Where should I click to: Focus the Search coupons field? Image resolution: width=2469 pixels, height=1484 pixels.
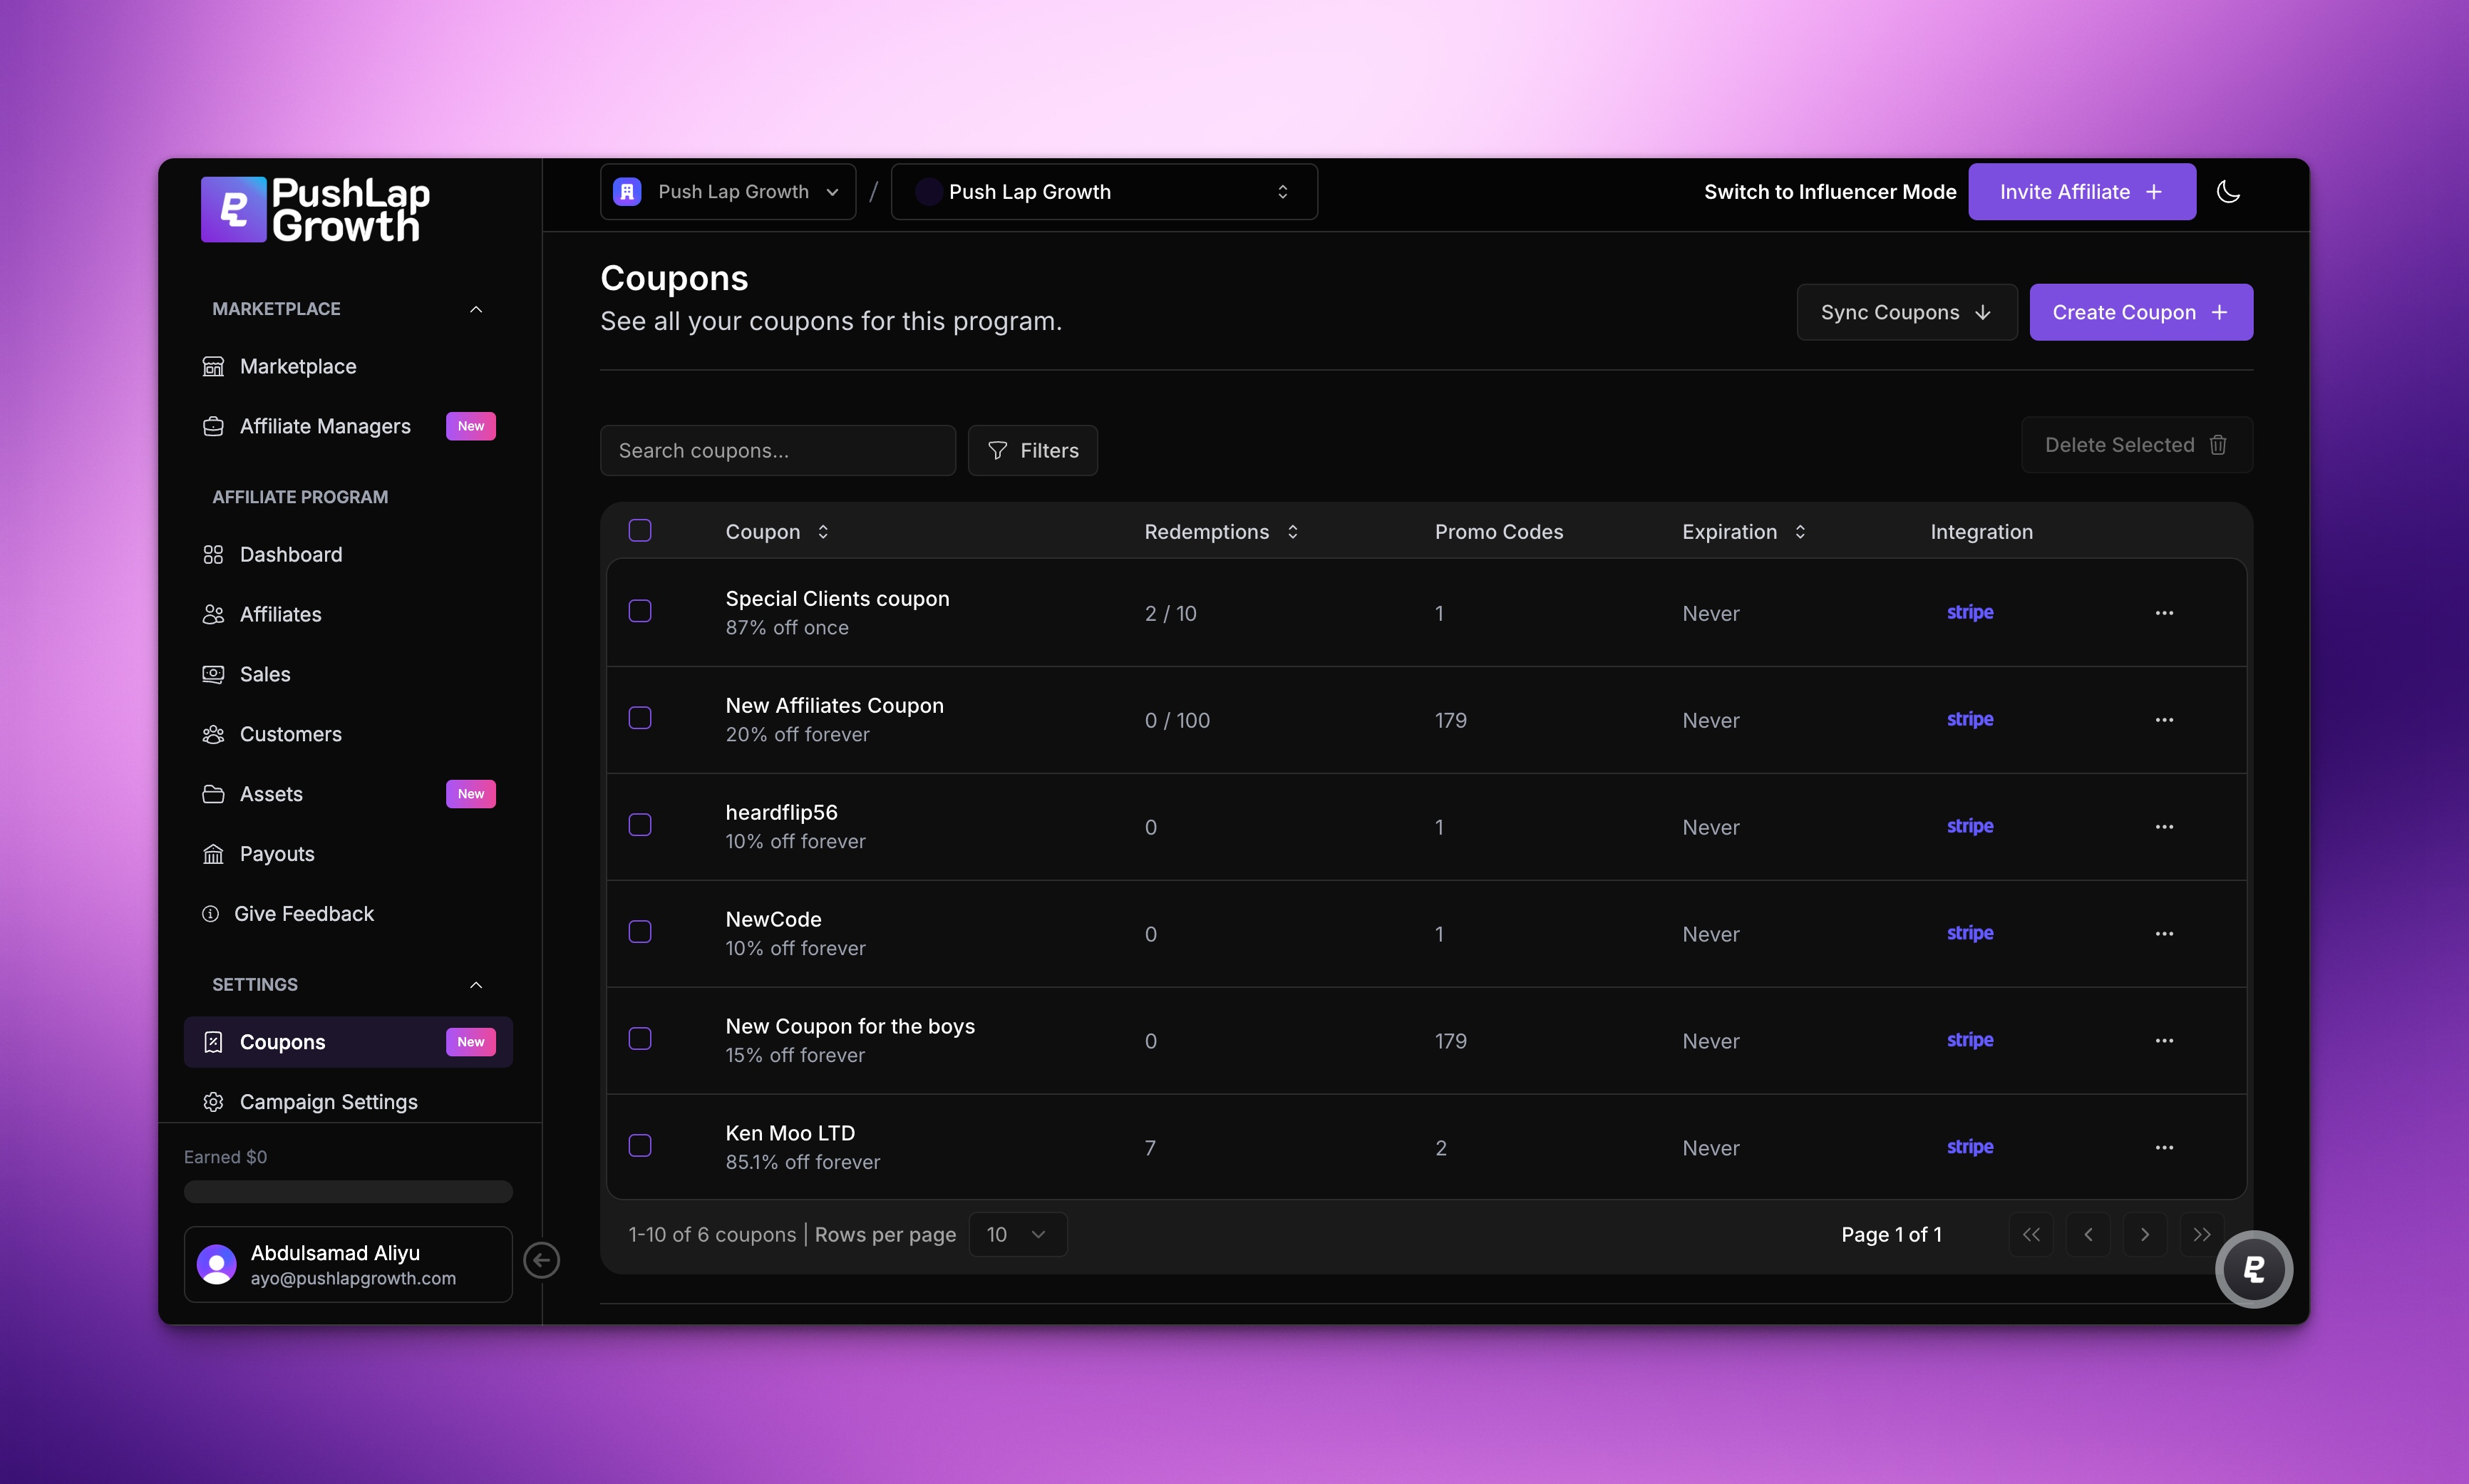tap(777, 450)
